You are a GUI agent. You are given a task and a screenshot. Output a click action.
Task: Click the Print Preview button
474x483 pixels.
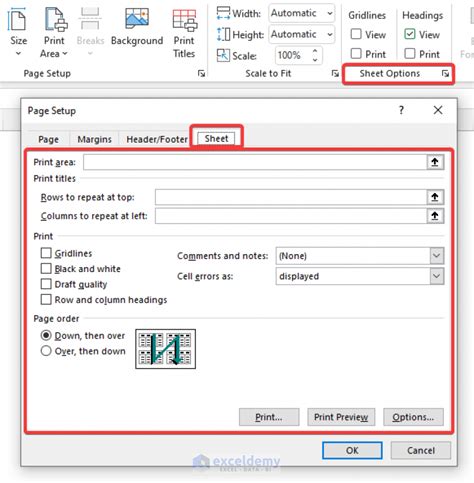341,417
